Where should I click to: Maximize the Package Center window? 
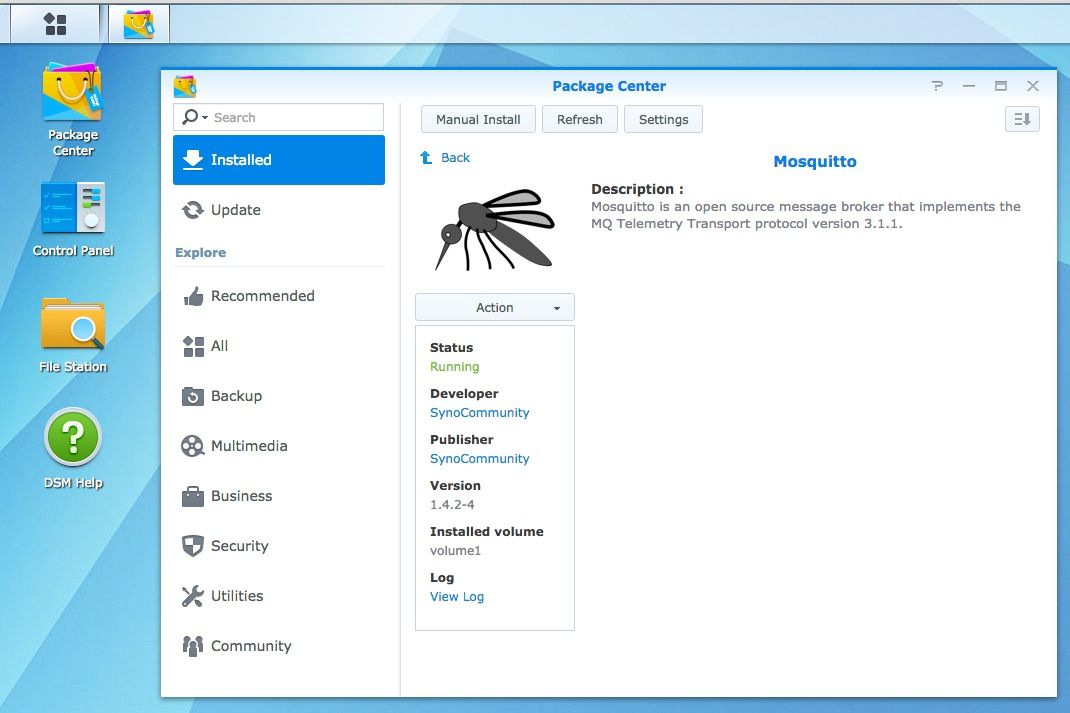click(x=1000, y=86)
